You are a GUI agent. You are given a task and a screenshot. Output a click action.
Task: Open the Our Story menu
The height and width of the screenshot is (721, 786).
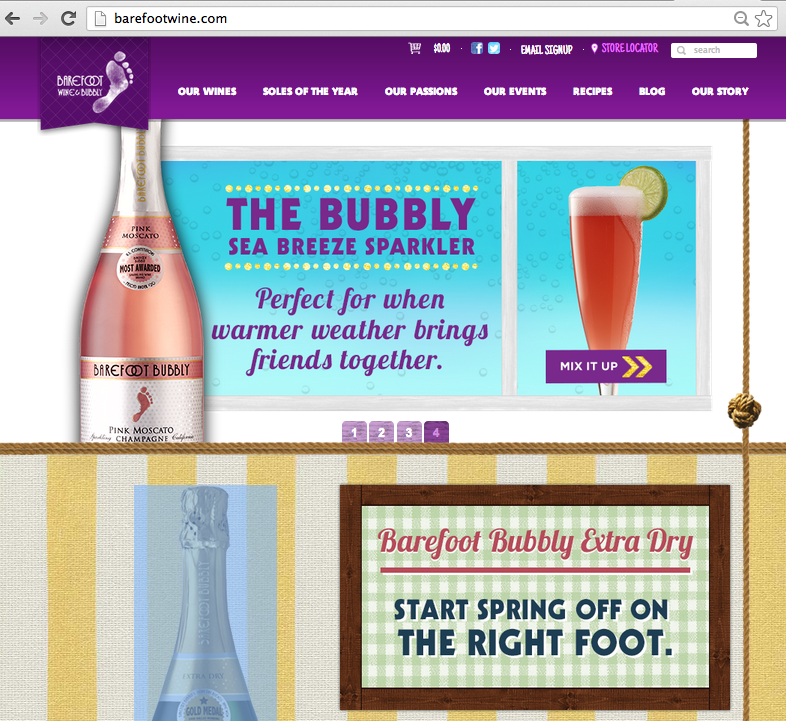(x=720, y=91)
